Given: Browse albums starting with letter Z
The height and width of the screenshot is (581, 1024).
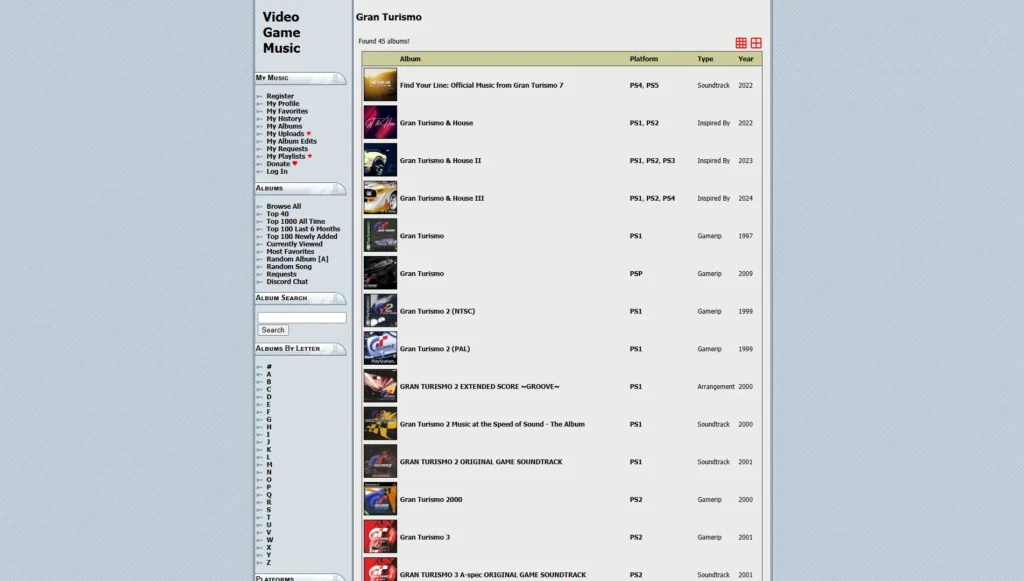Looking at the screenshot, I should point(268,563).
